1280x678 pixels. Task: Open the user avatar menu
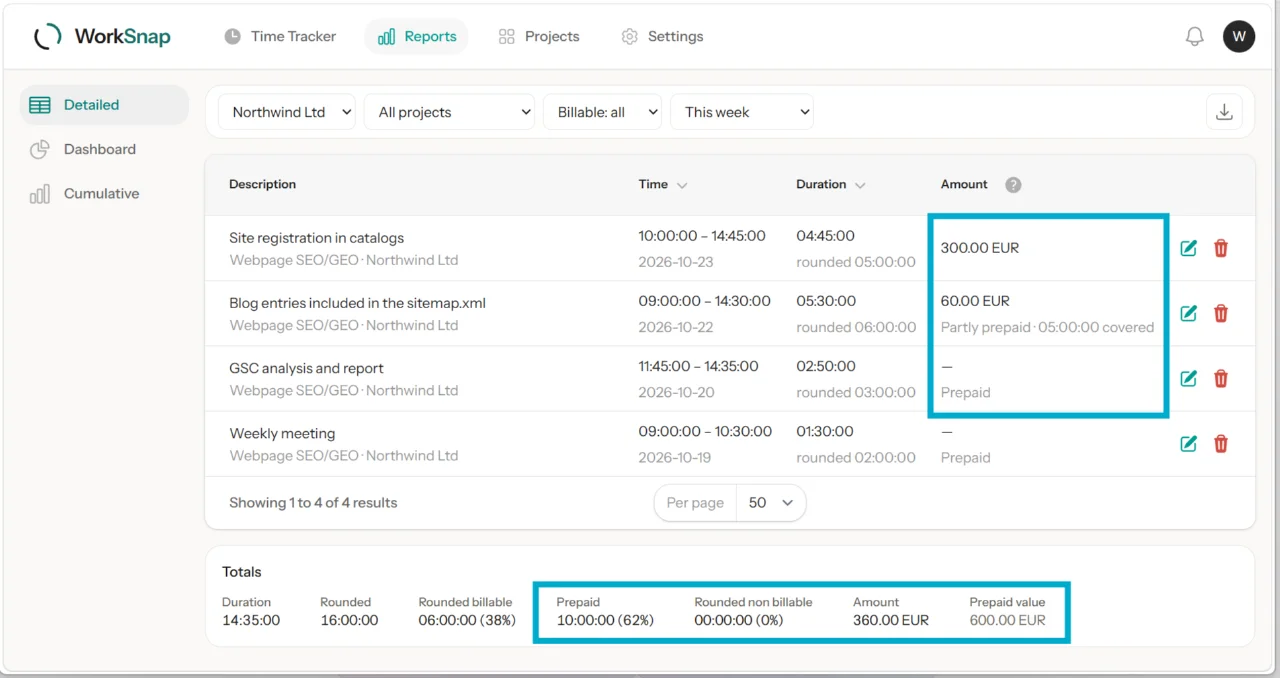1239,37
